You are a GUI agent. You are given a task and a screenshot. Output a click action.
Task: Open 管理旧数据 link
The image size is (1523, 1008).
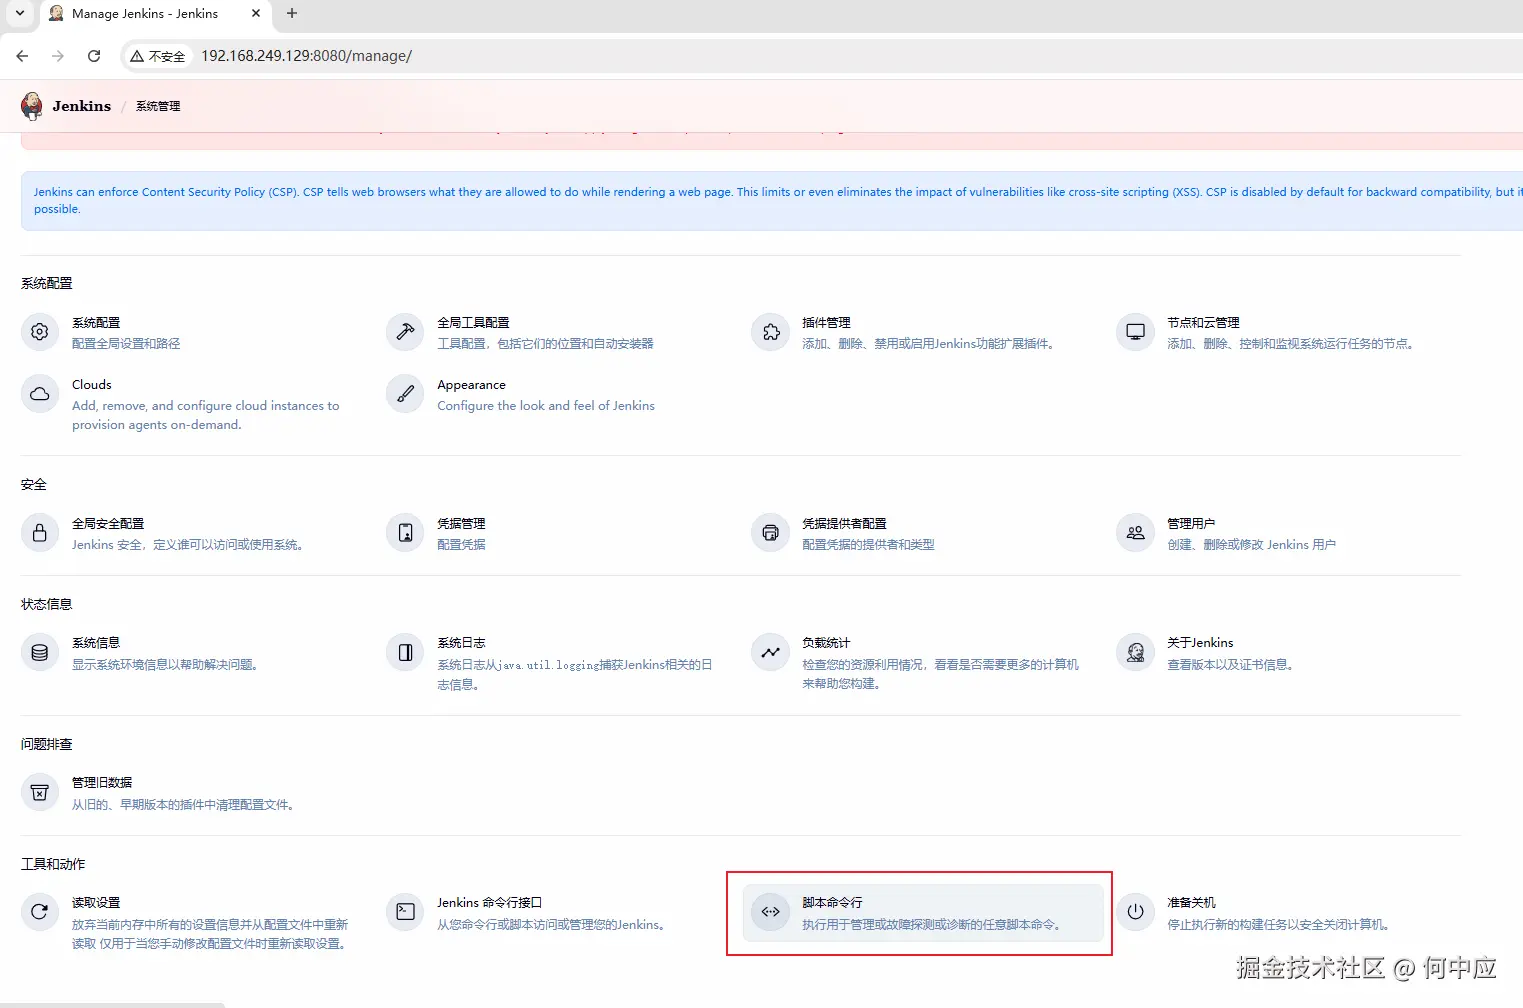102,783
